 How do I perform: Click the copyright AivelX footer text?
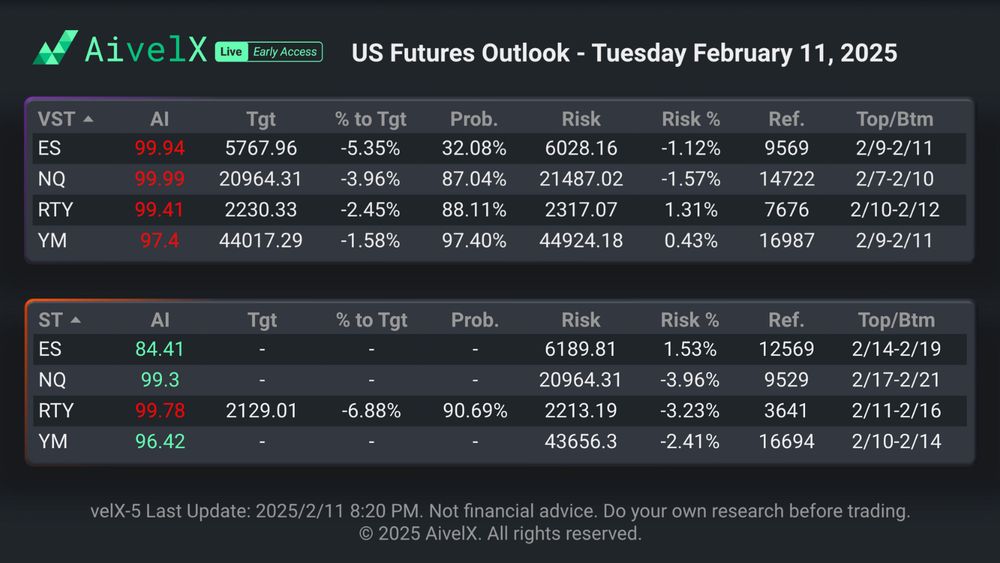point(500,534)
